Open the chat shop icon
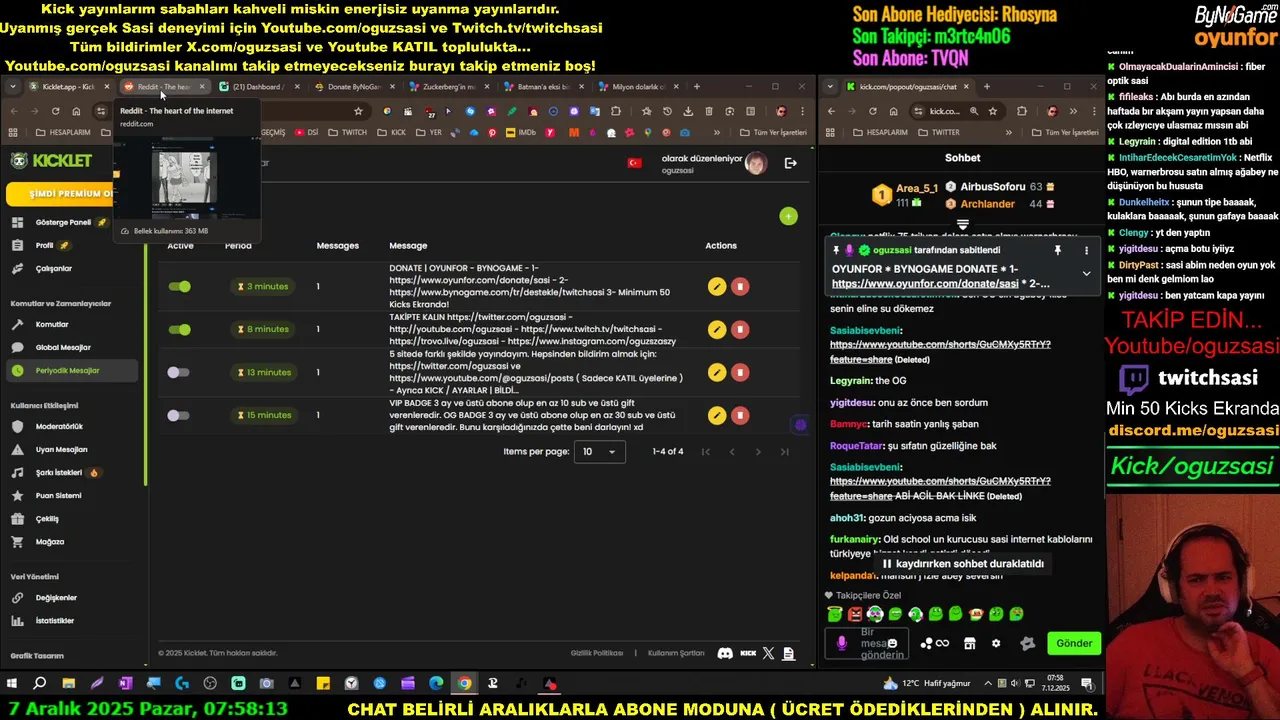Screen dimensions: 1280x720 (x=969, y=643)
